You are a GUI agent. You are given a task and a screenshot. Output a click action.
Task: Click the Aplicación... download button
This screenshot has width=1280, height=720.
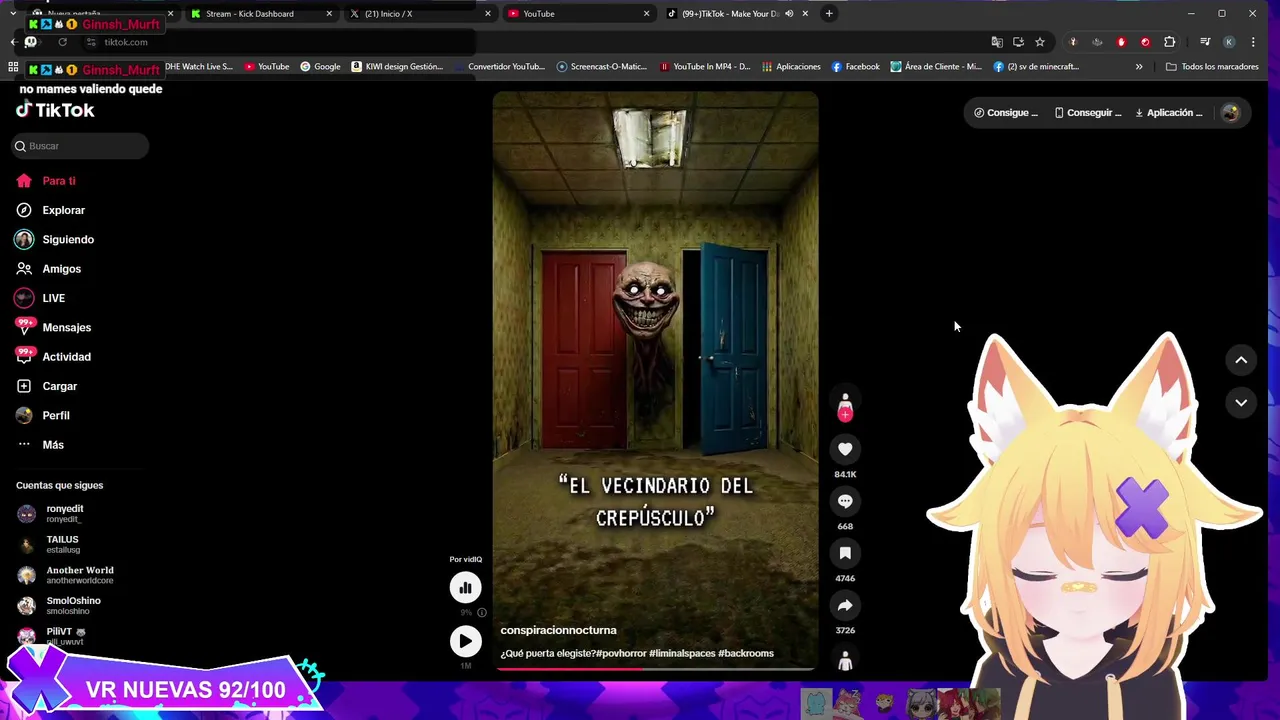pyautogui.click(x=1169, y=113)
